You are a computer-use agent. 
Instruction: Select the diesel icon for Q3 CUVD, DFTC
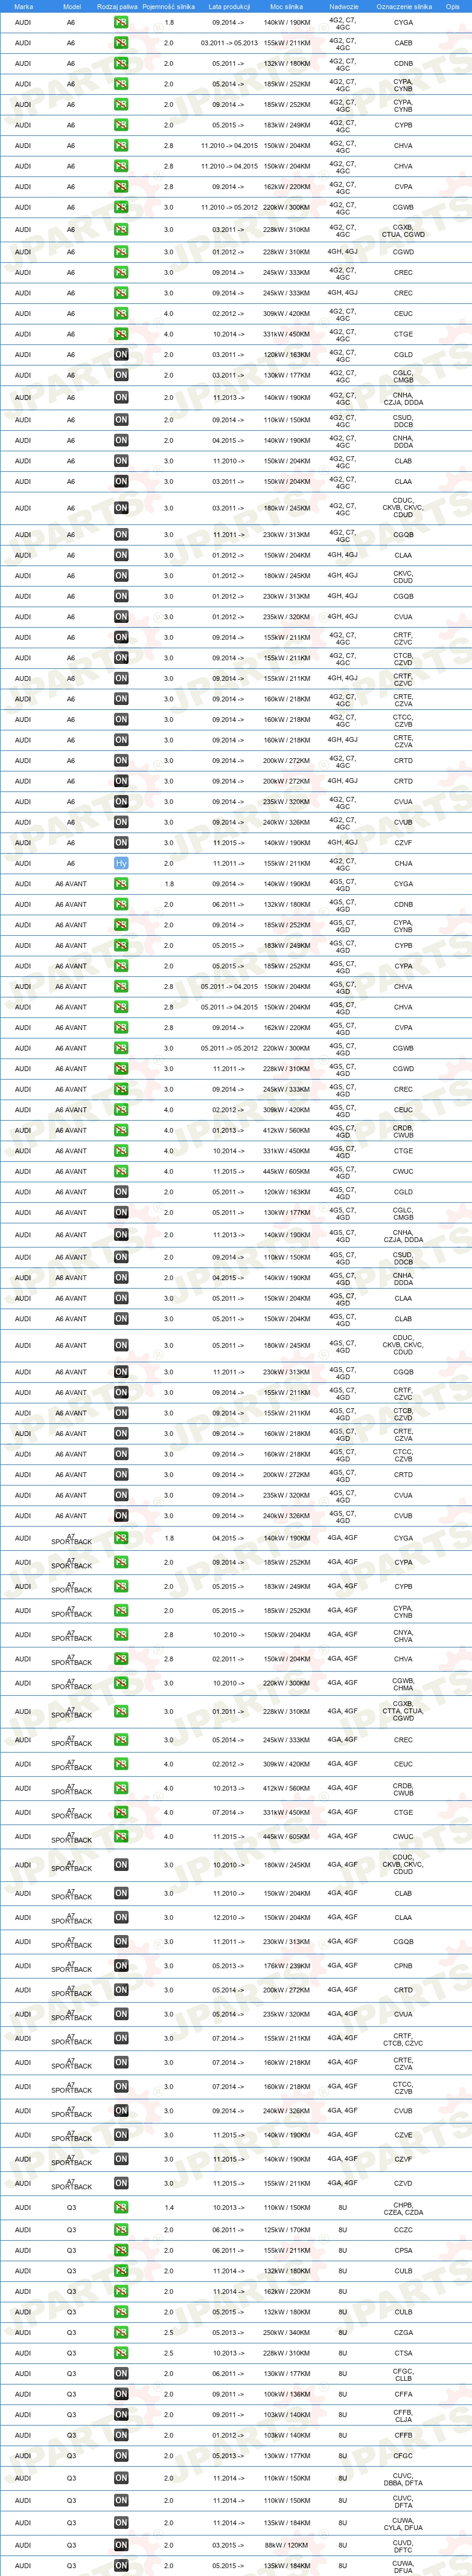pyautogui.click(x=121, y=2545)
